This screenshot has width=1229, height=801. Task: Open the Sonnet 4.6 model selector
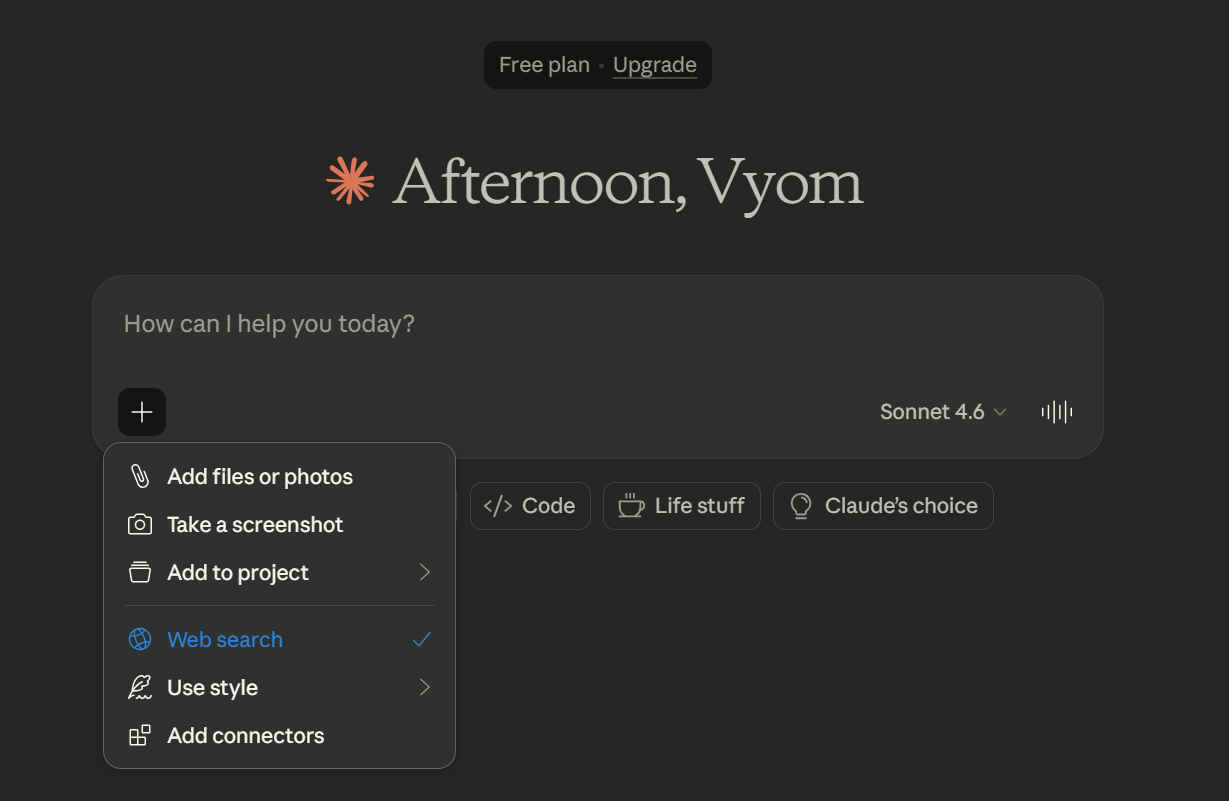click(942, 412)
